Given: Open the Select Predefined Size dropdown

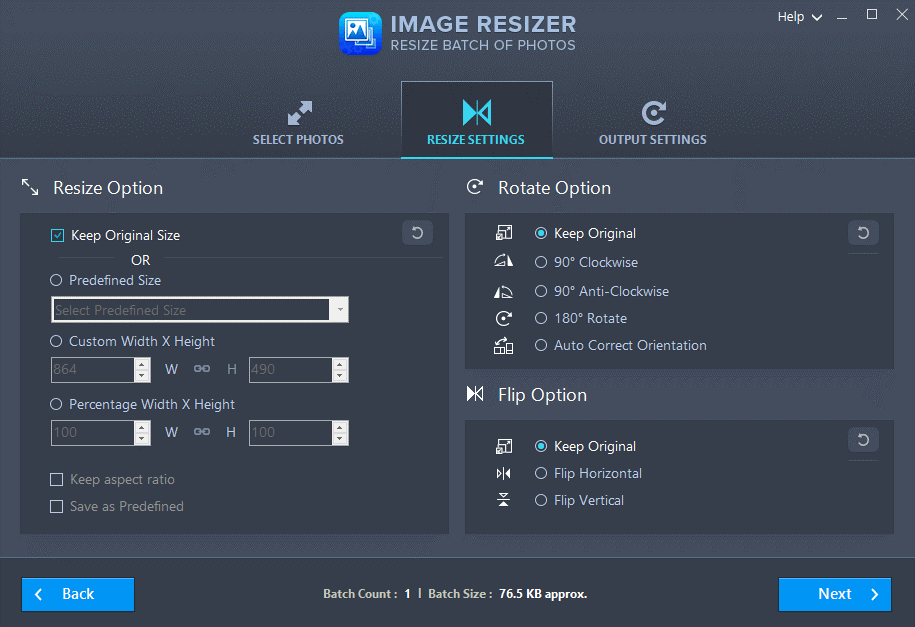Looking at the screenshot, I should click(x=339, y=309).
